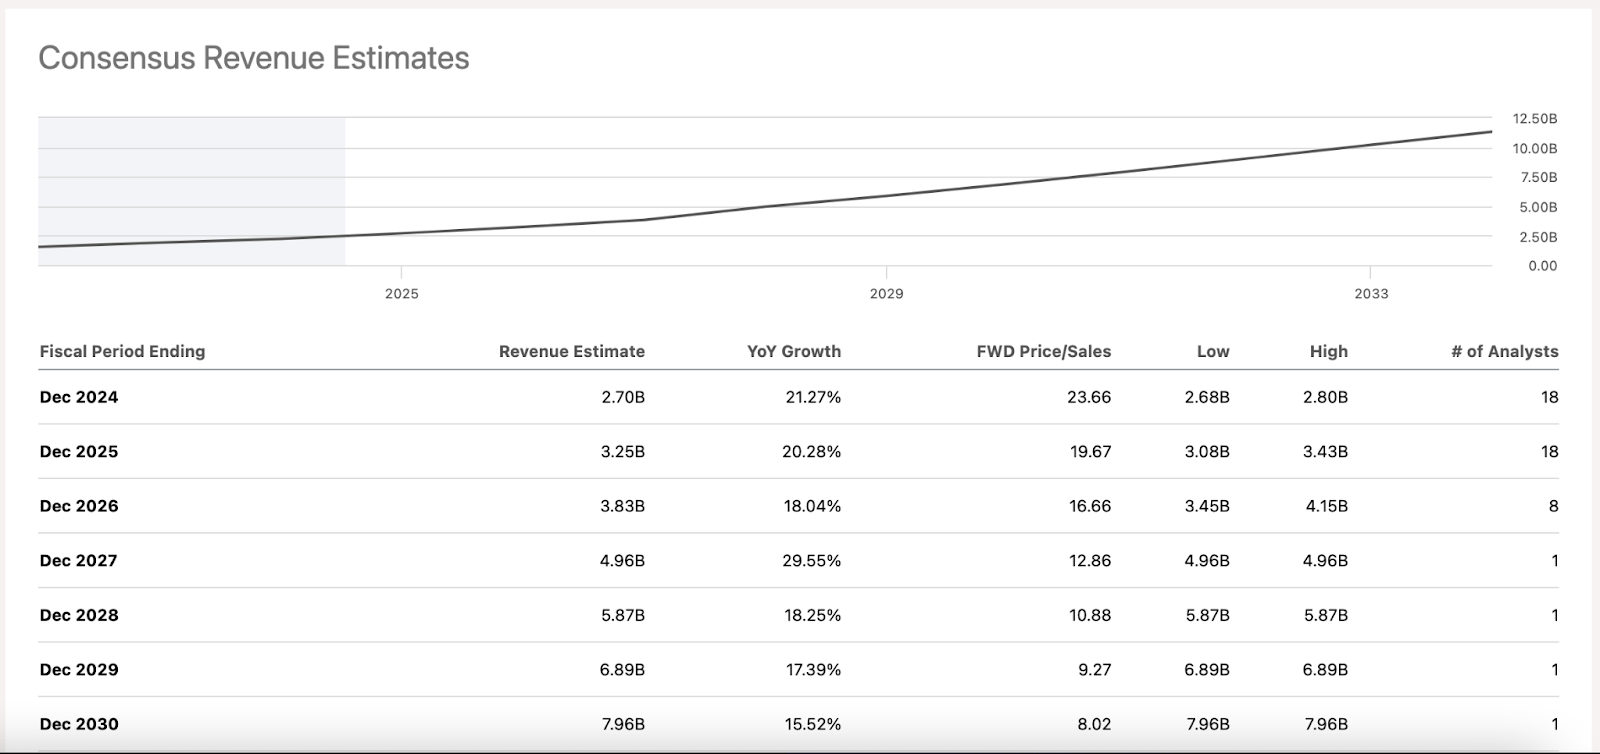Click the Dec 2026 fiscal period
Image resolution: width=1600 pixels, height=754 pixels.
click(x=79, y=506)
